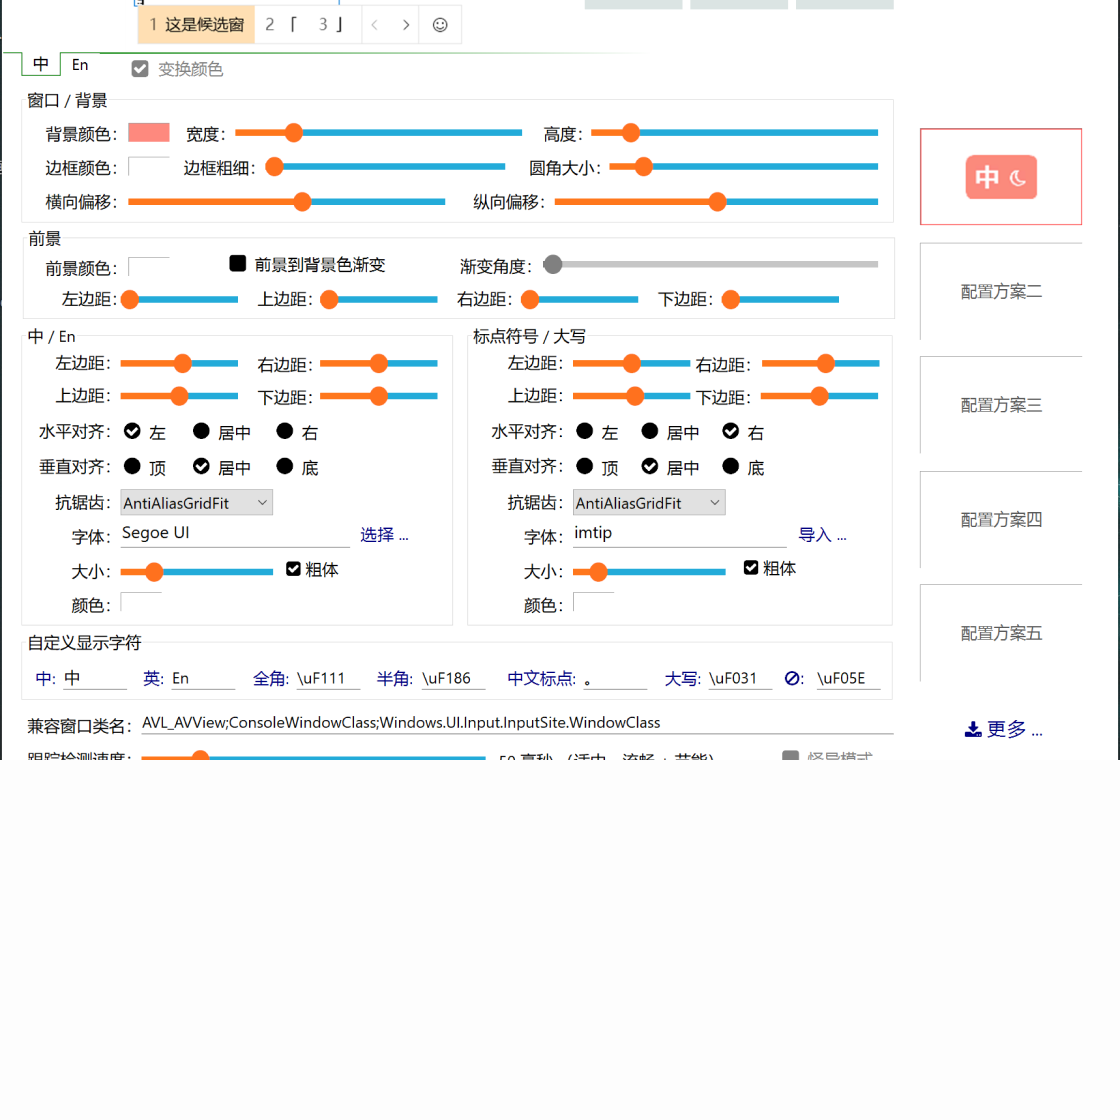Click the 半角 \uF186 field
The height and width of the screenshot is (1120, 1120).
[x=453, y=678]
